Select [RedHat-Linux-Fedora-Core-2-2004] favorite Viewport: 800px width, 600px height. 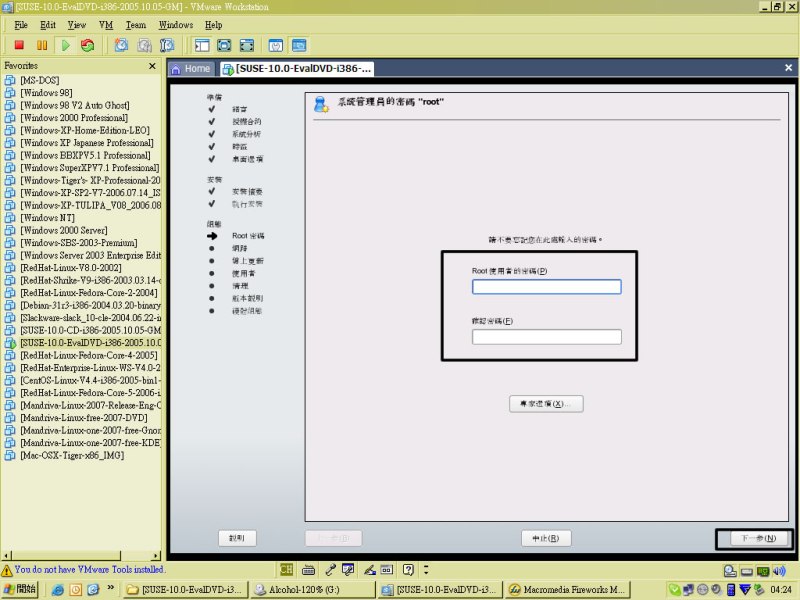click(89, 293)
